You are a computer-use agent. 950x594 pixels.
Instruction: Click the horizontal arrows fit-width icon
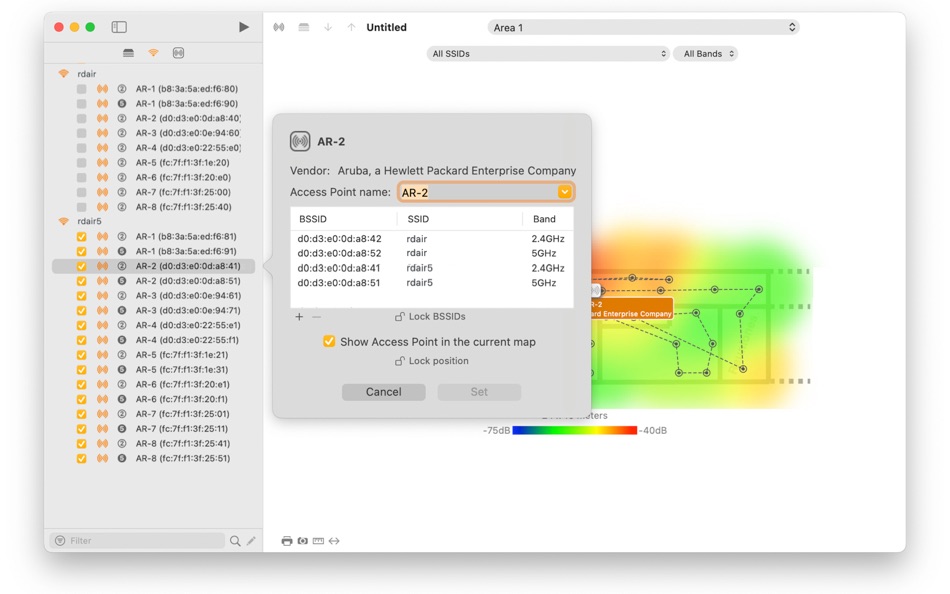(x=334, y=541)
